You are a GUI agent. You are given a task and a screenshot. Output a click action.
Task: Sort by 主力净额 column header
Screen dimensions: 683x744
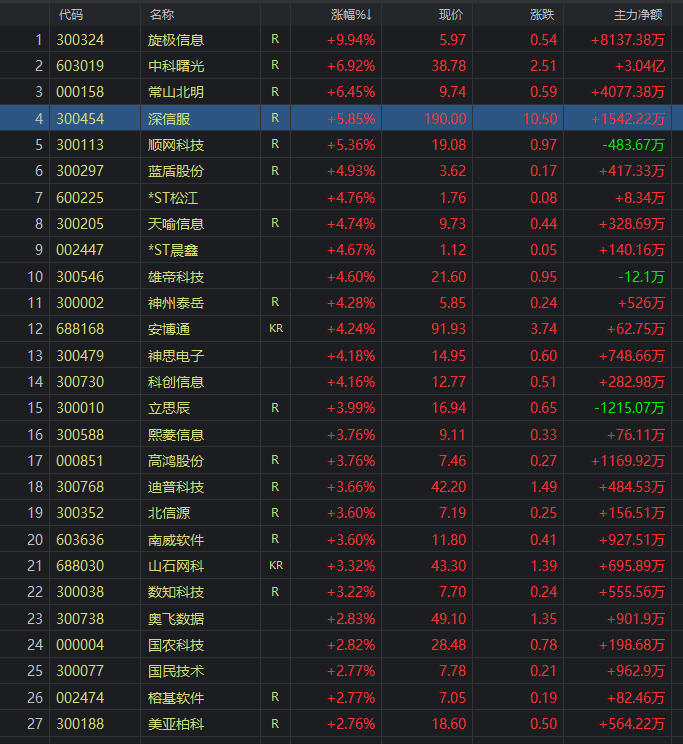(638, 15)
